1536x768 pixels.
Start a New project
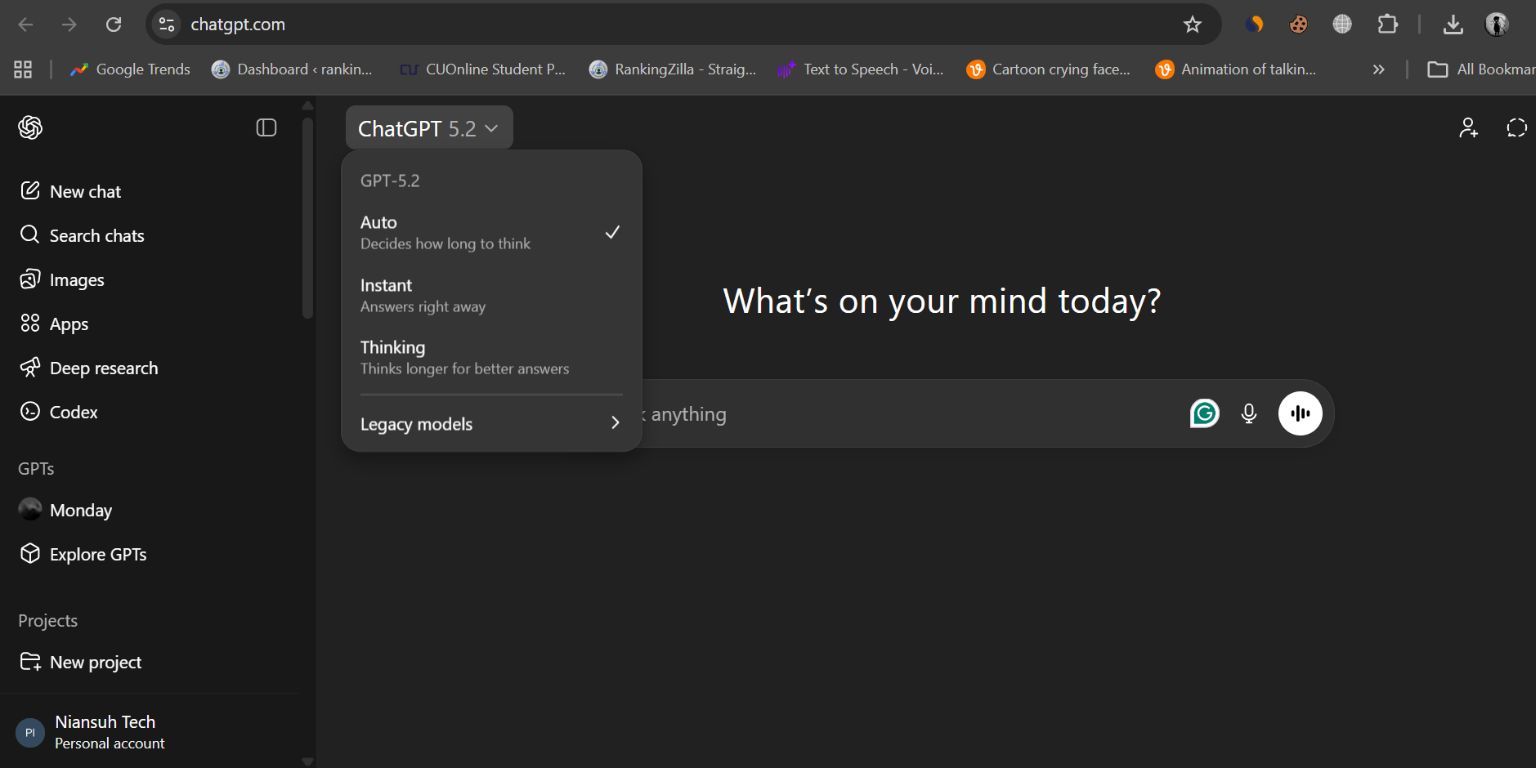point(95,662)
